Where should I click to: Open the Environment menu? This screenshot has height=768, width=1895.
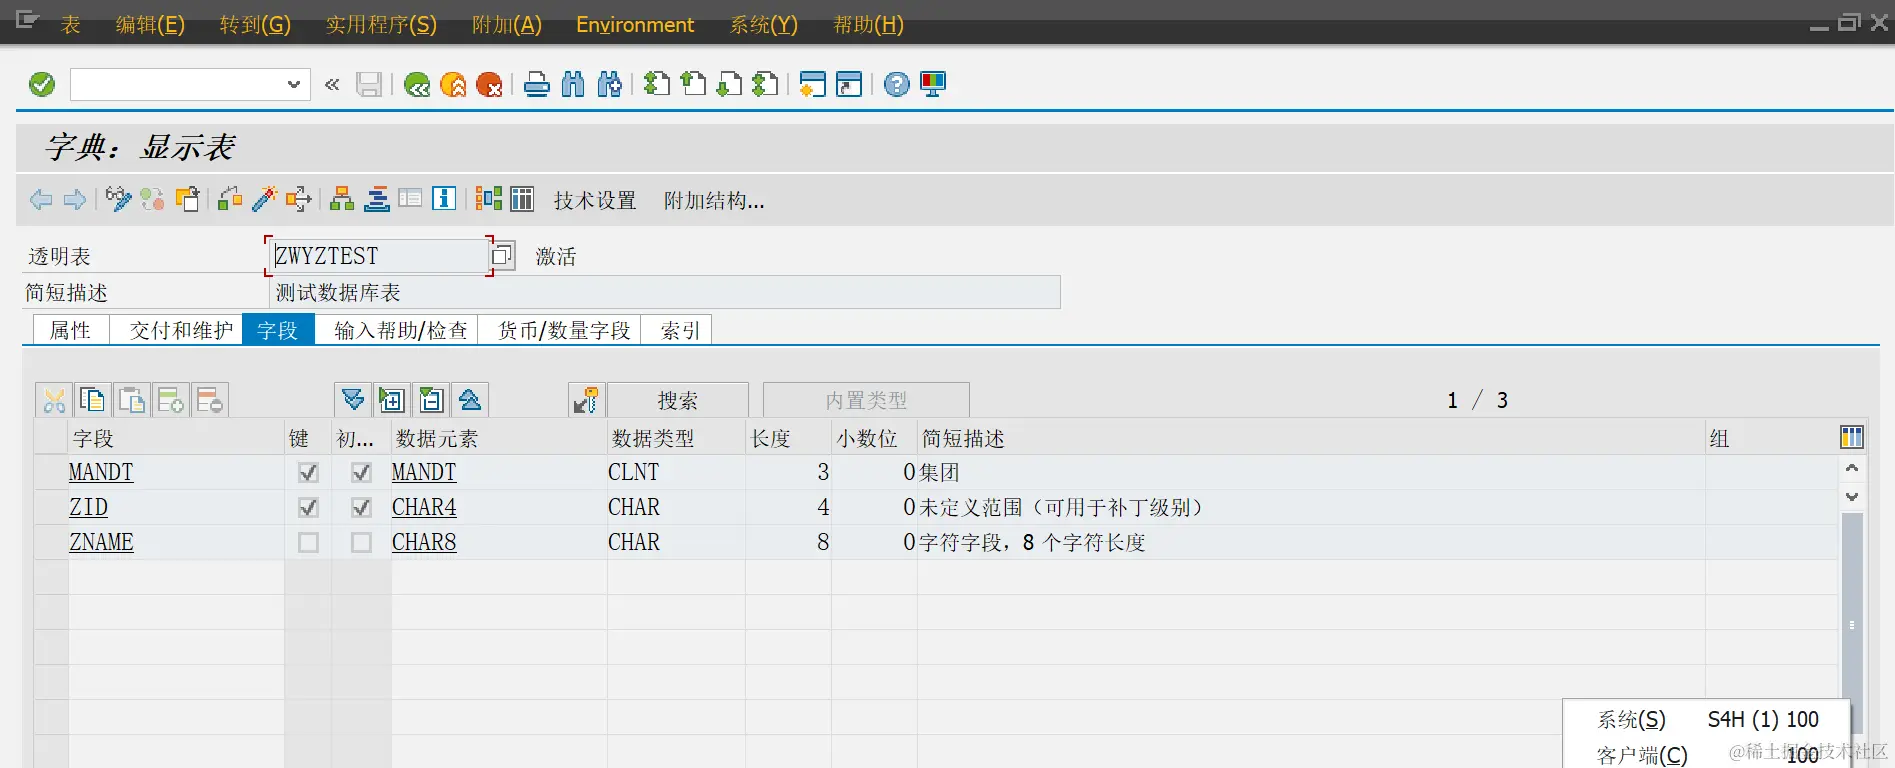(635, 24)
